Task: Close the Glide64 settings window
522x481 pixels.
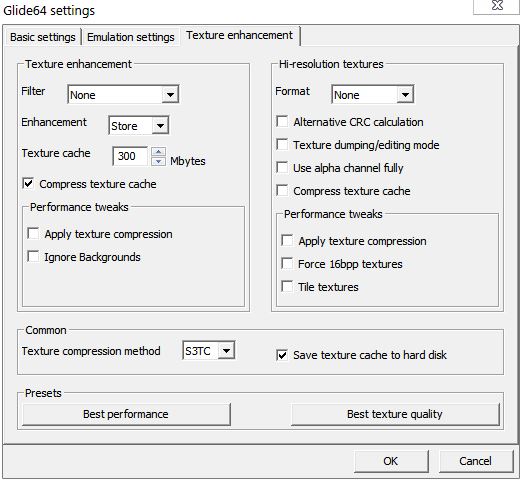Action: tap(497, 5)
